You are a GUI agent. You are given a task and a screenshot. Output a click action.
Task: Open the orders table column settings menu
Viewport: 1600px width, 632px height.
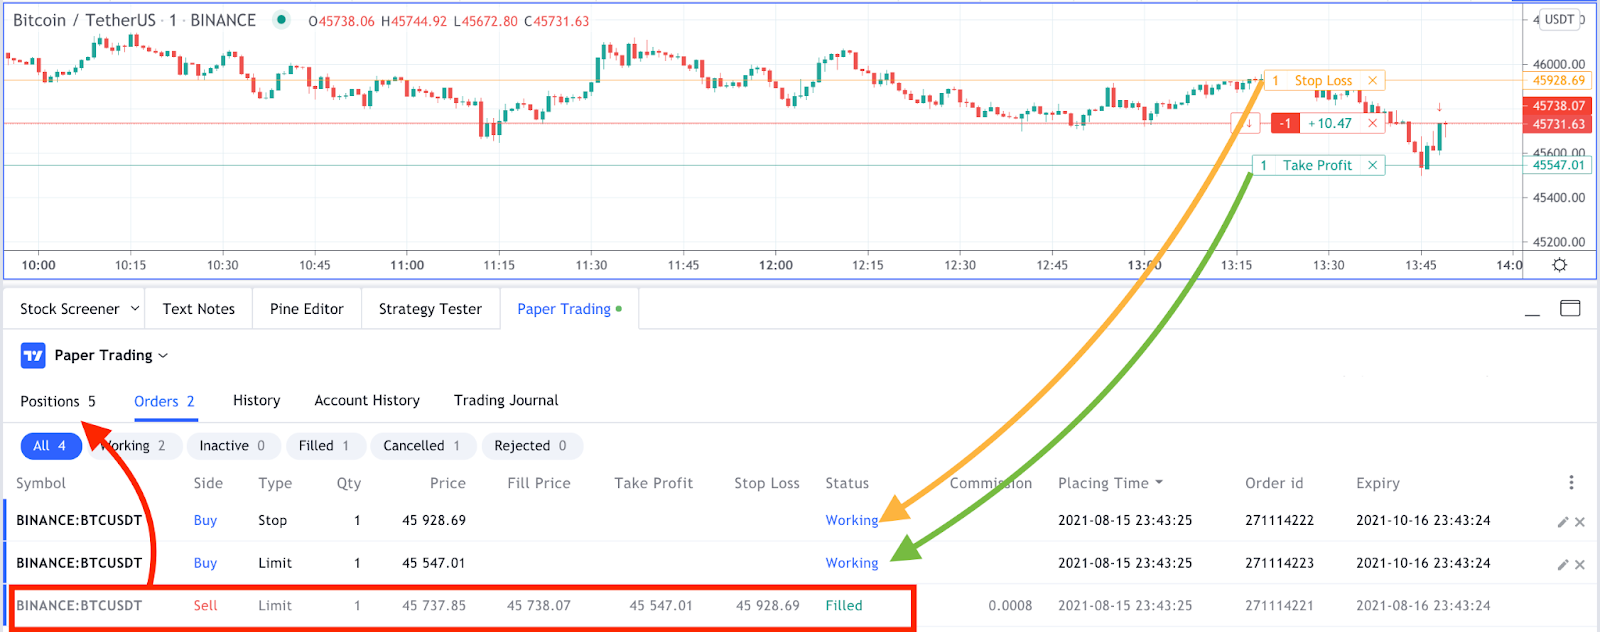tap(1571, 483)
